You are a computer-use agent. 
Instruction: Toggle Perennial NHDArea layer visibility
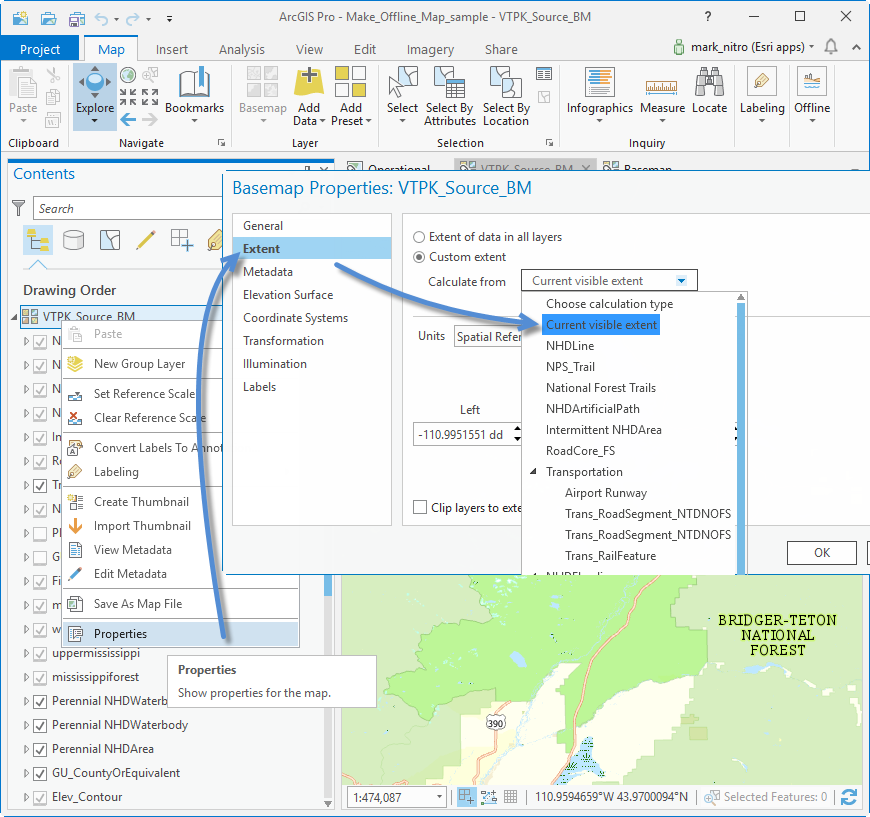(x=40, y=749)
